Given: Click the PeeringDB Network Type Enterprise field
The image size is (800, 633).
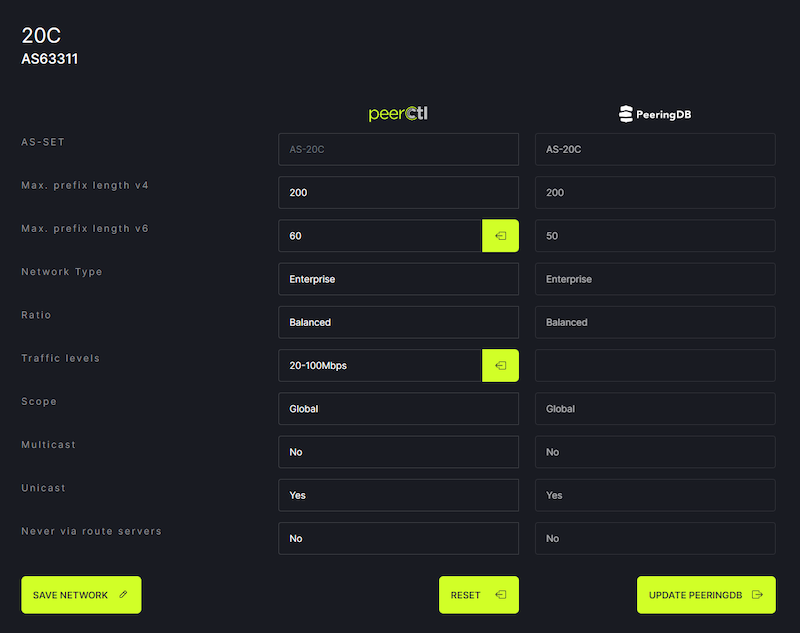Looking at the screenshot, I should [655, 279].
